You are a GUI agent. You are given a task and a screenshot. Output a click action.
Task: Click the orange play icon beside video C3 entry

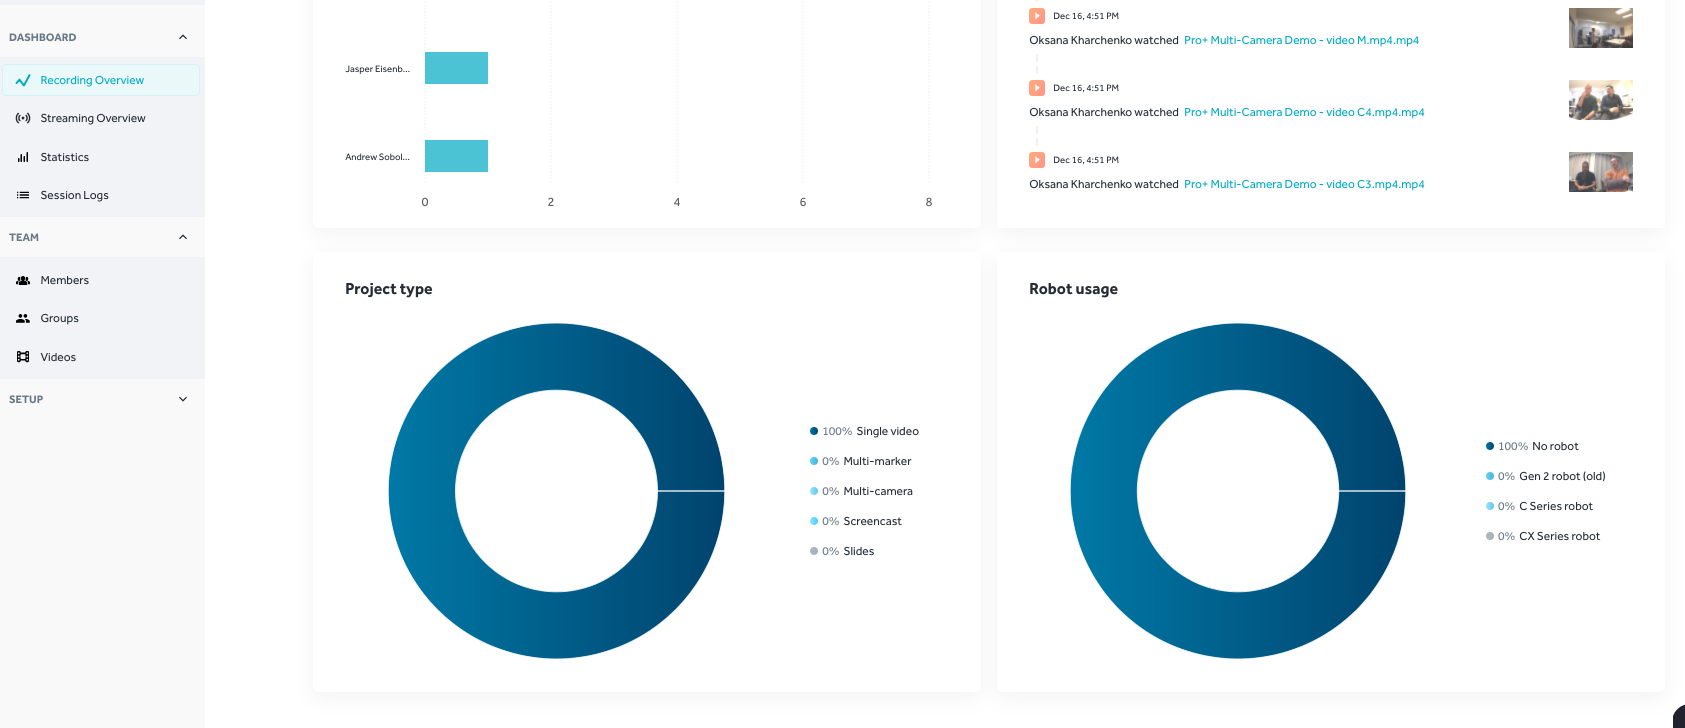[x=1037, y=160]
